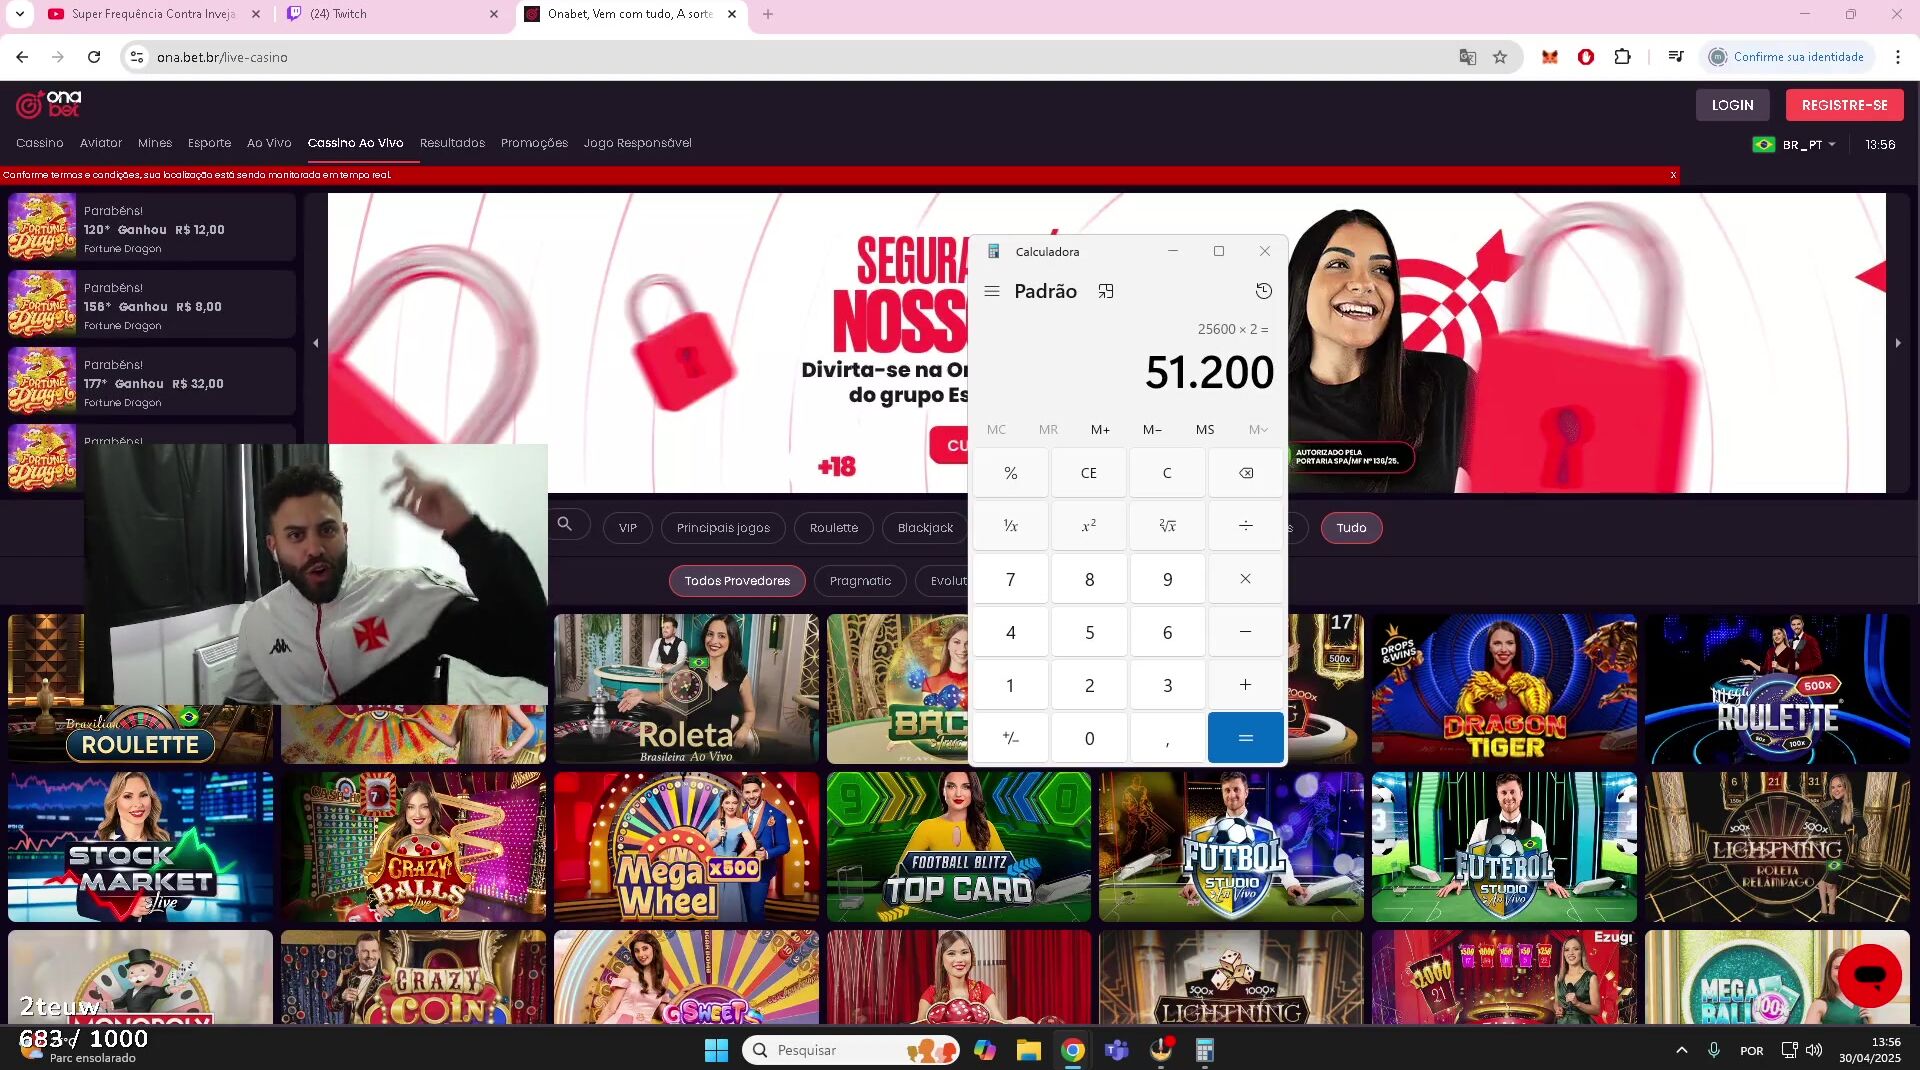This screenshot has height=1070, width=1920.
Task: Open Calculator history icon
Action: [1263, 291]
